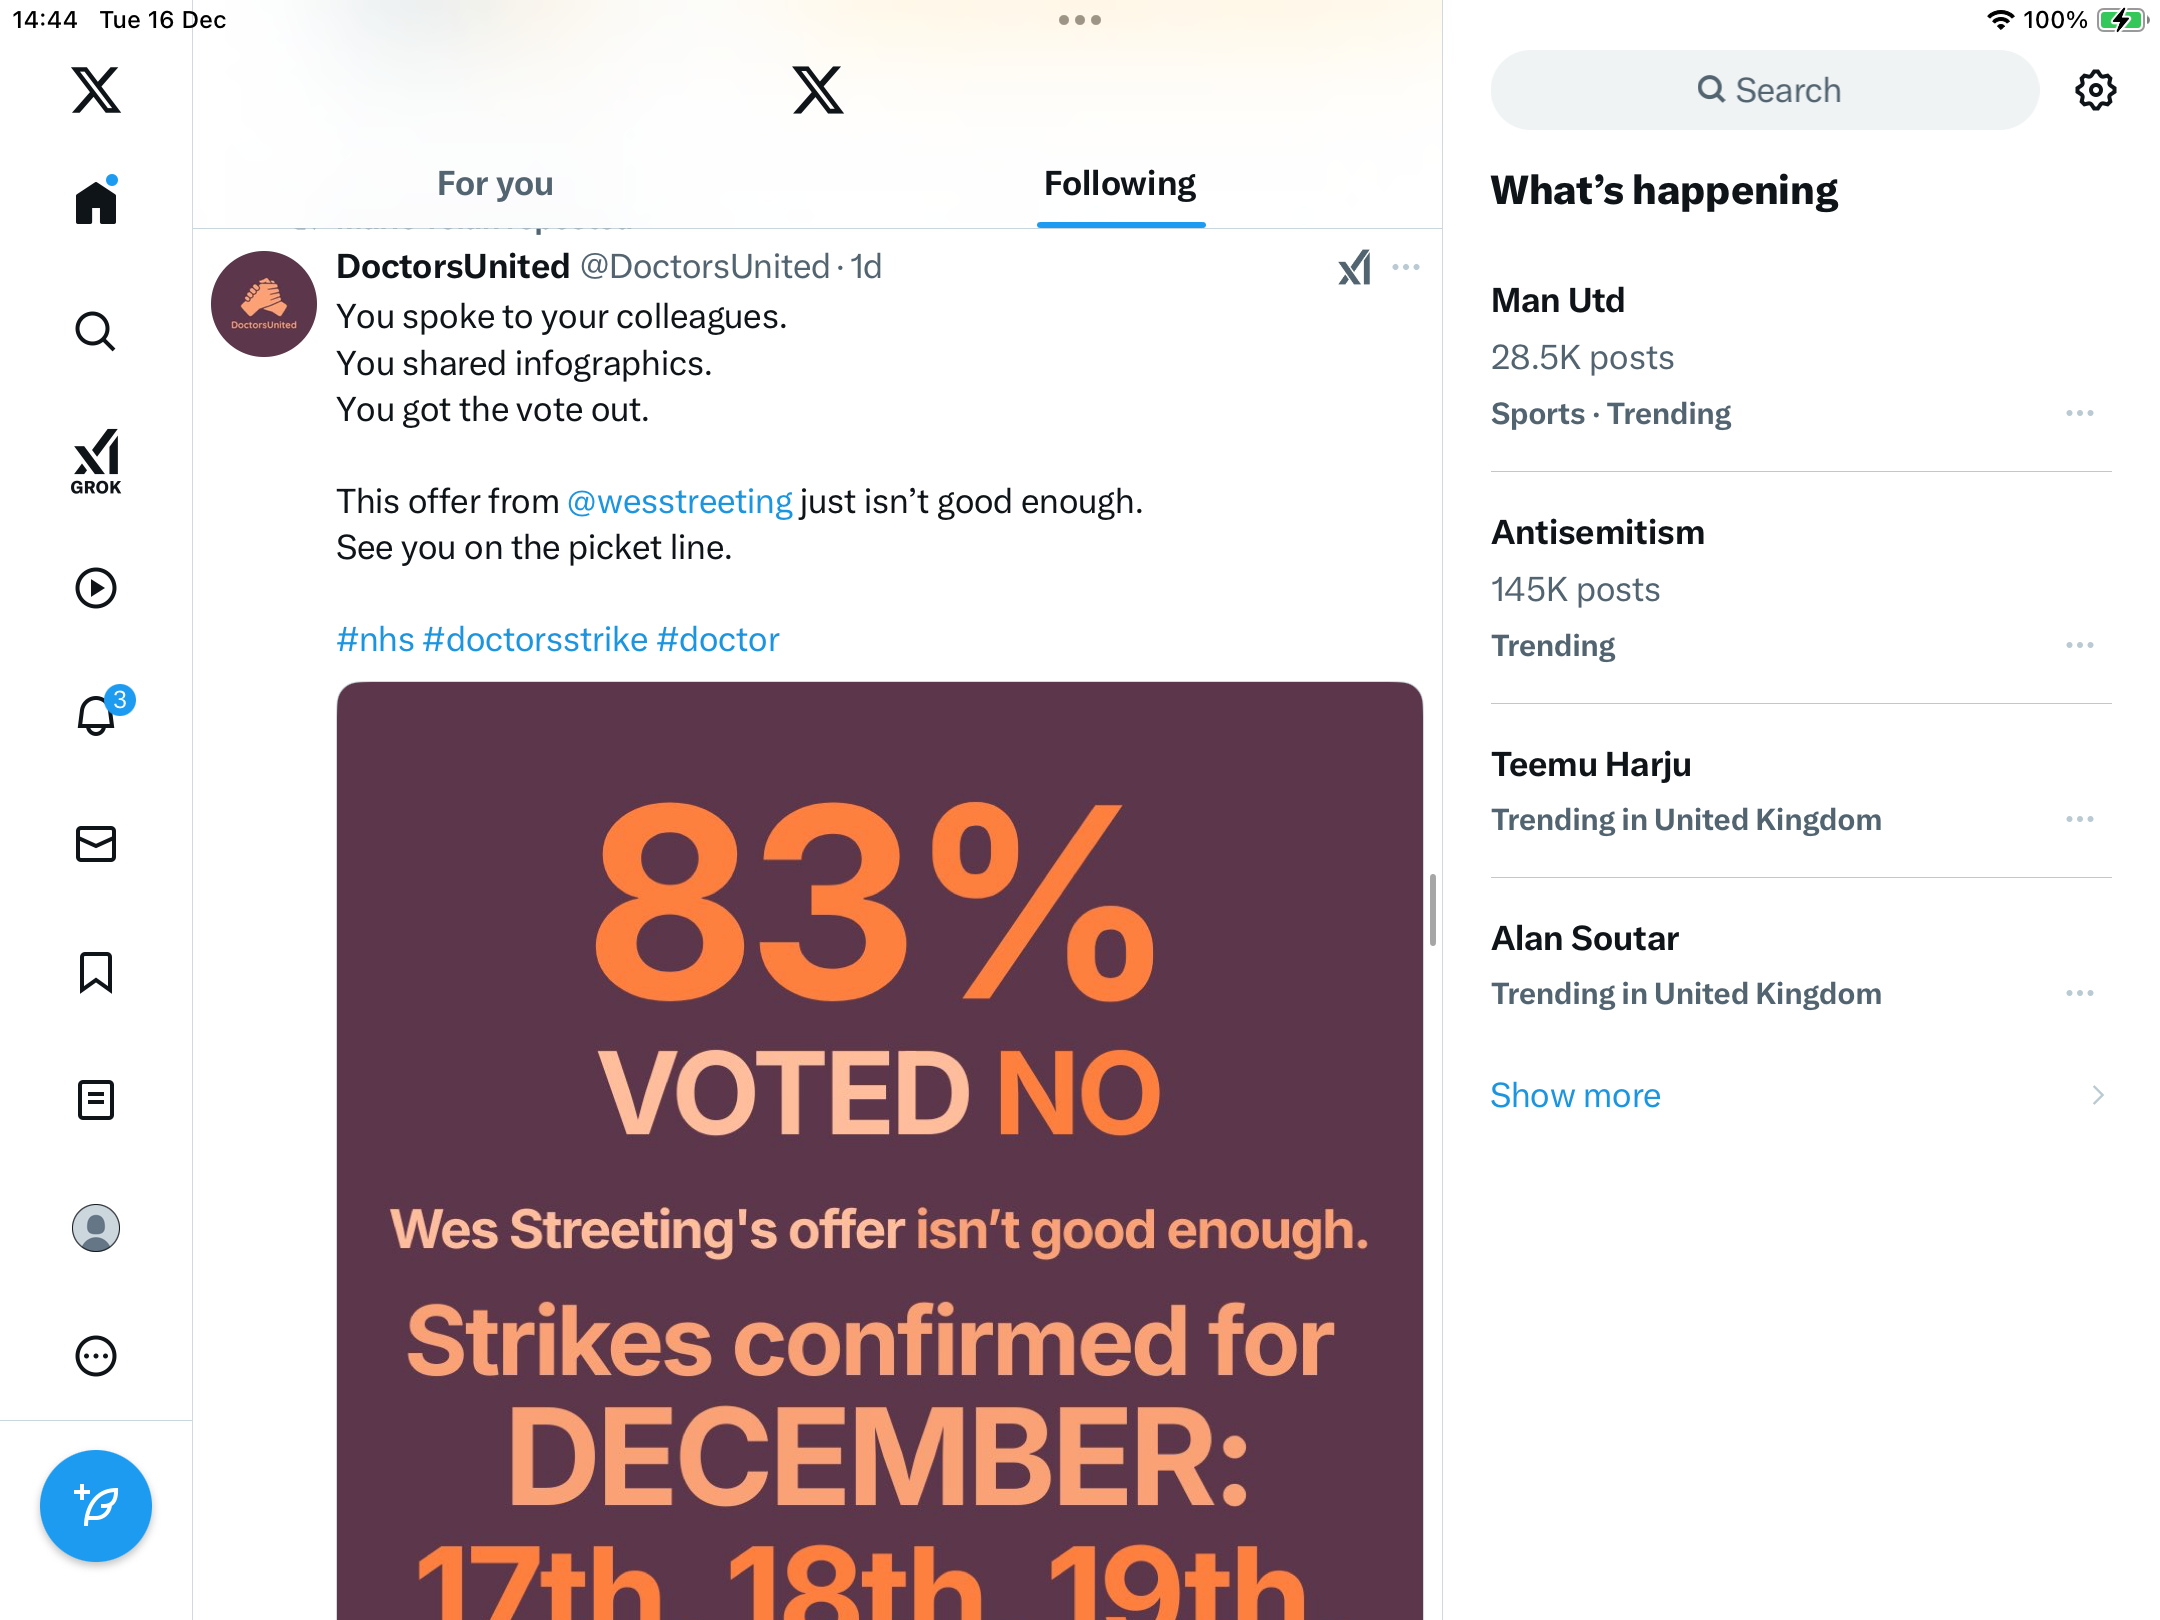The image size is (2160, 1620).
Task: View notifications via the bell icon
Action: tap(96, 716)
